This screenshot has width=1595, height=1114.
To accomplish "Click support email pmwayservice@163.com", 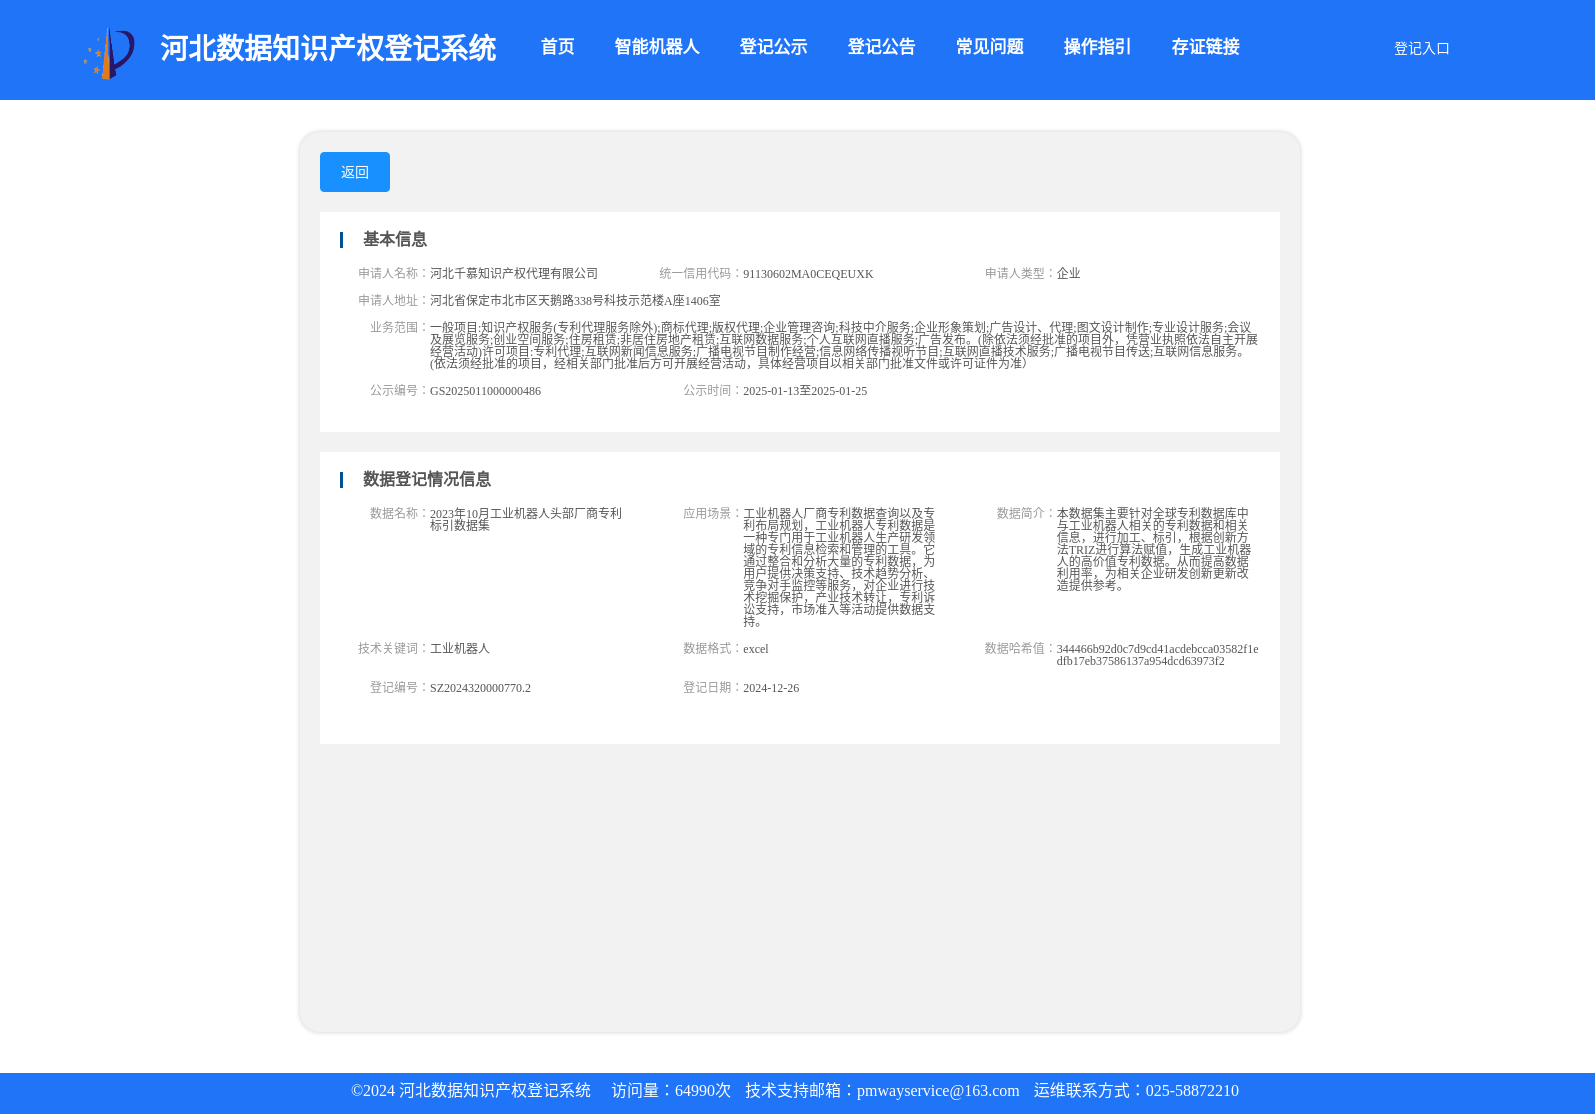I will tap(938, 1091).
